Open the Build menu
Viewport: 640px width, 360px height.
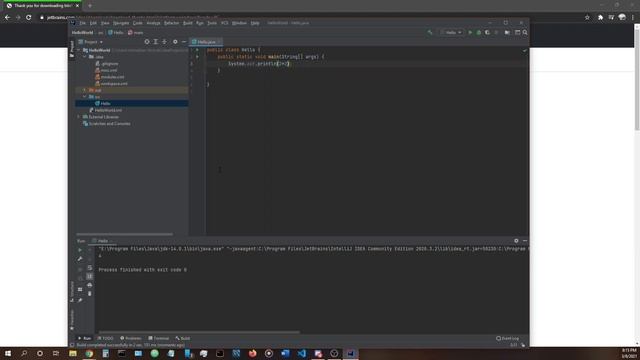(188, 23)
